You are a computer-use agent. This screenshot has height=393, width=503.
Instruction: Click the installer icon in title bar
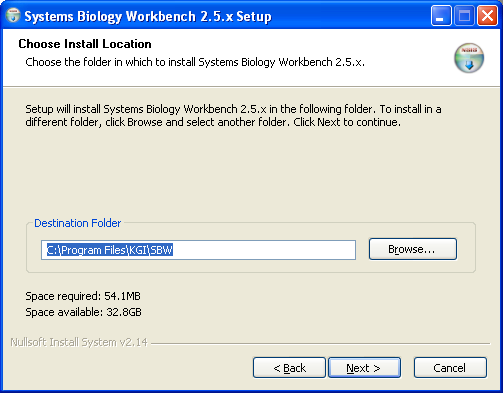(x=13, y=16)
